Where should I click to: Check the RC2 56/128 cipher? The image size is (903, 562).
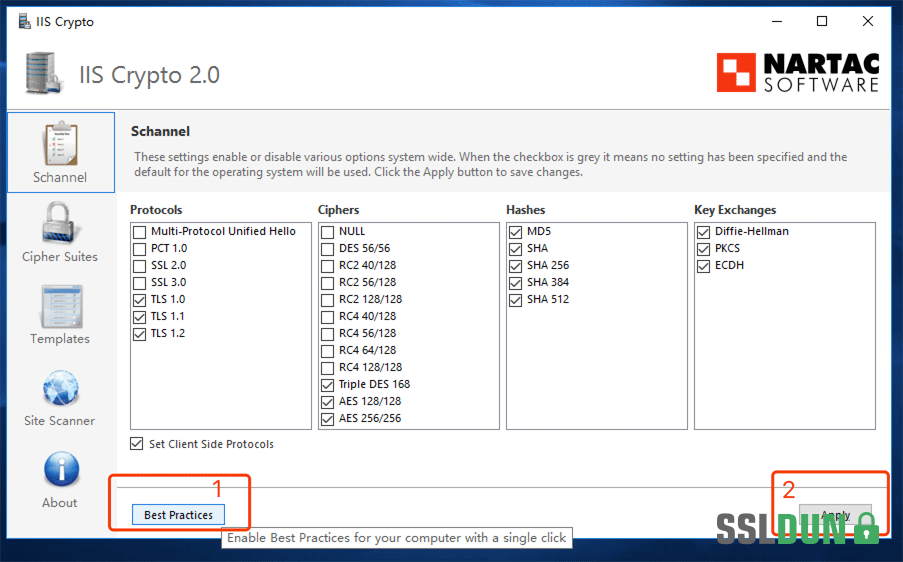pyautogui.click(x=327, y=283)
